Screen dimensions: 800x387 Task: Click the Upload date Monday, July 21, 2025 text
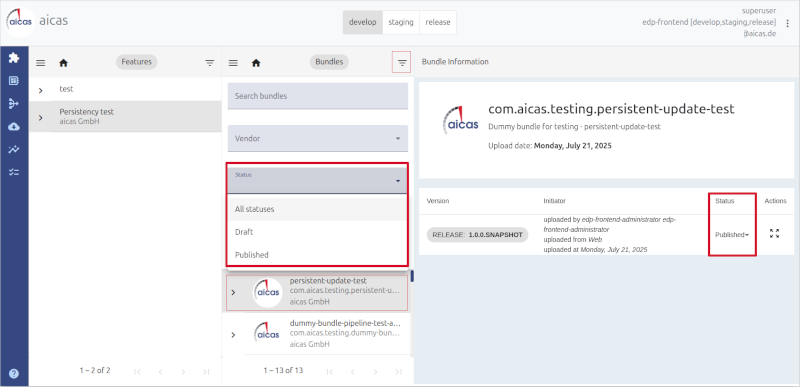point(549,146)
